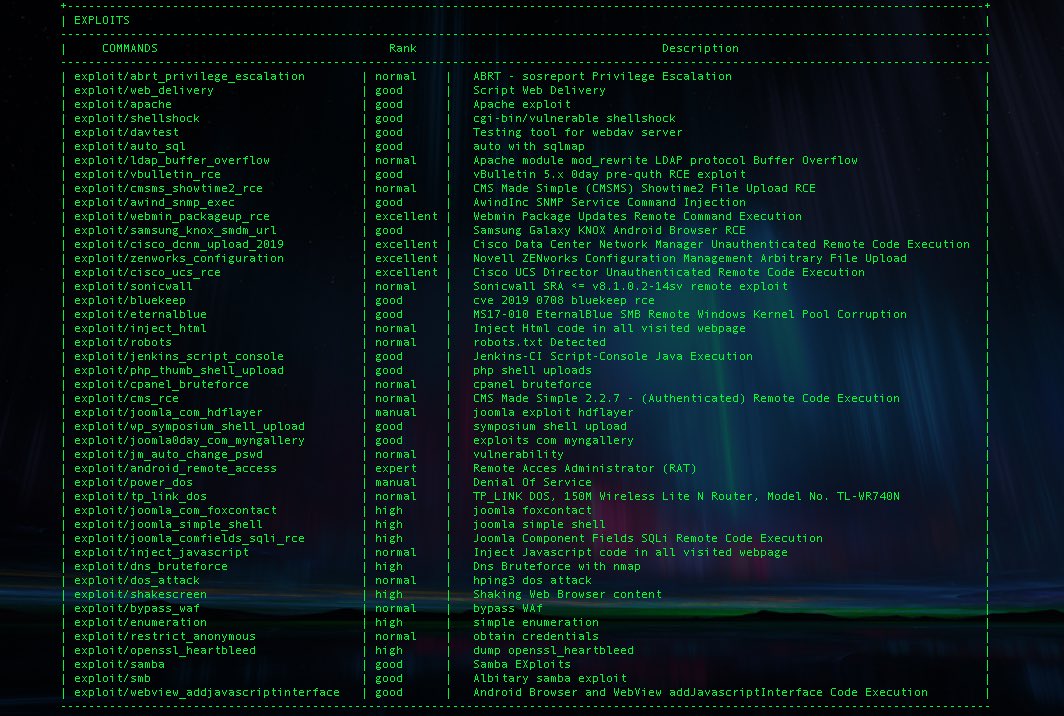Select exploit/samsung_knox_smdm_url command
This screenshot has height=716, width=1064.
point(175,230)
